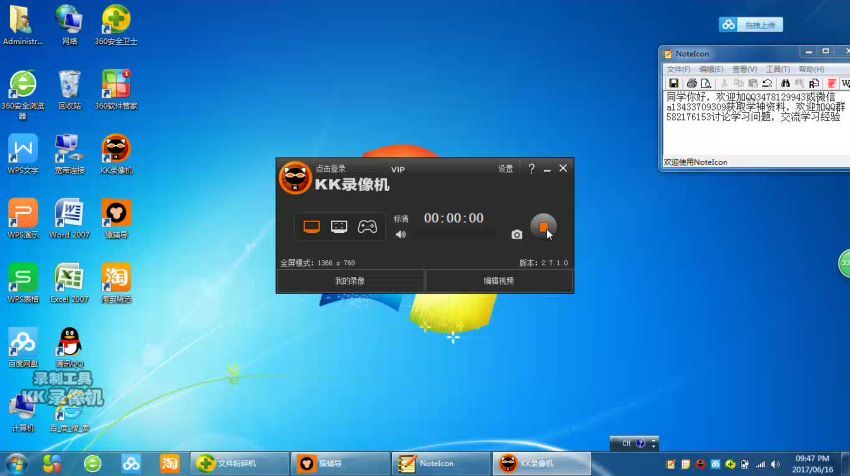Click the cut scissors icon in NoteIcon toolbar
The height and width of the screenshot is (476, 850).
pyautogui.click(x=724, y=83)
